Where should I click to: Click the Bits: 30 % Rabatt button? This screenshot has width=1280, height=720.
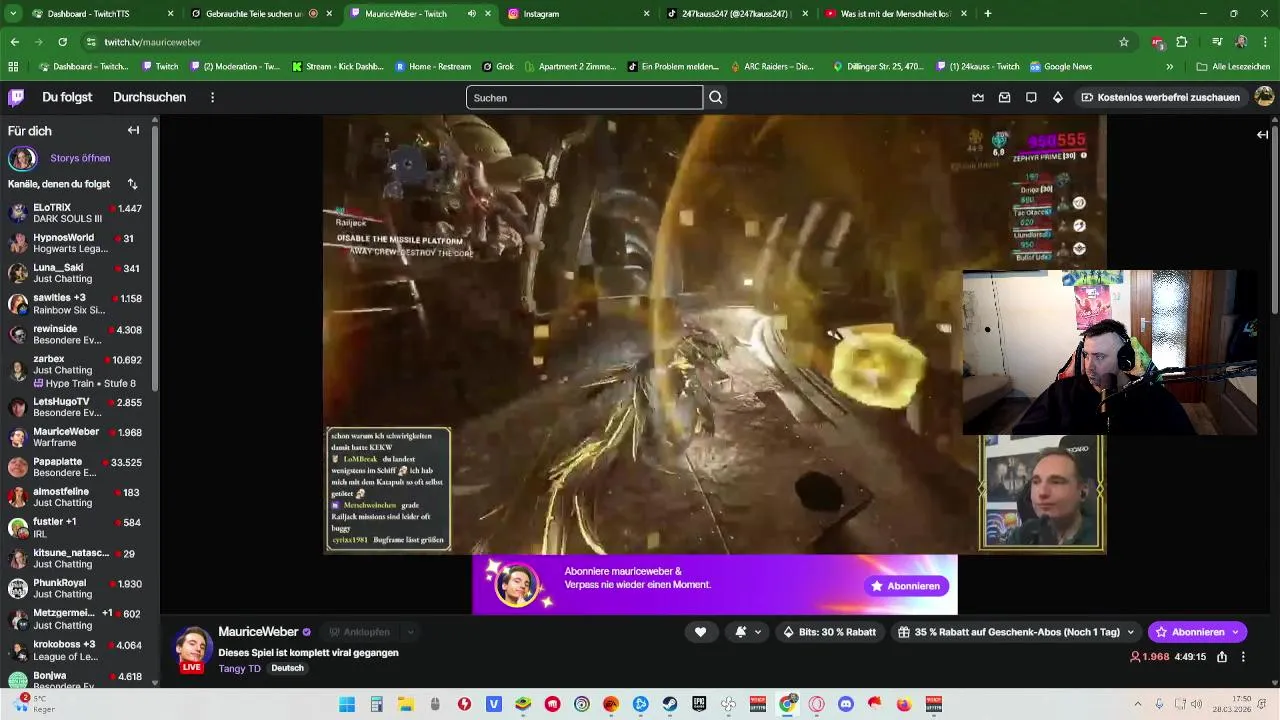829,632
